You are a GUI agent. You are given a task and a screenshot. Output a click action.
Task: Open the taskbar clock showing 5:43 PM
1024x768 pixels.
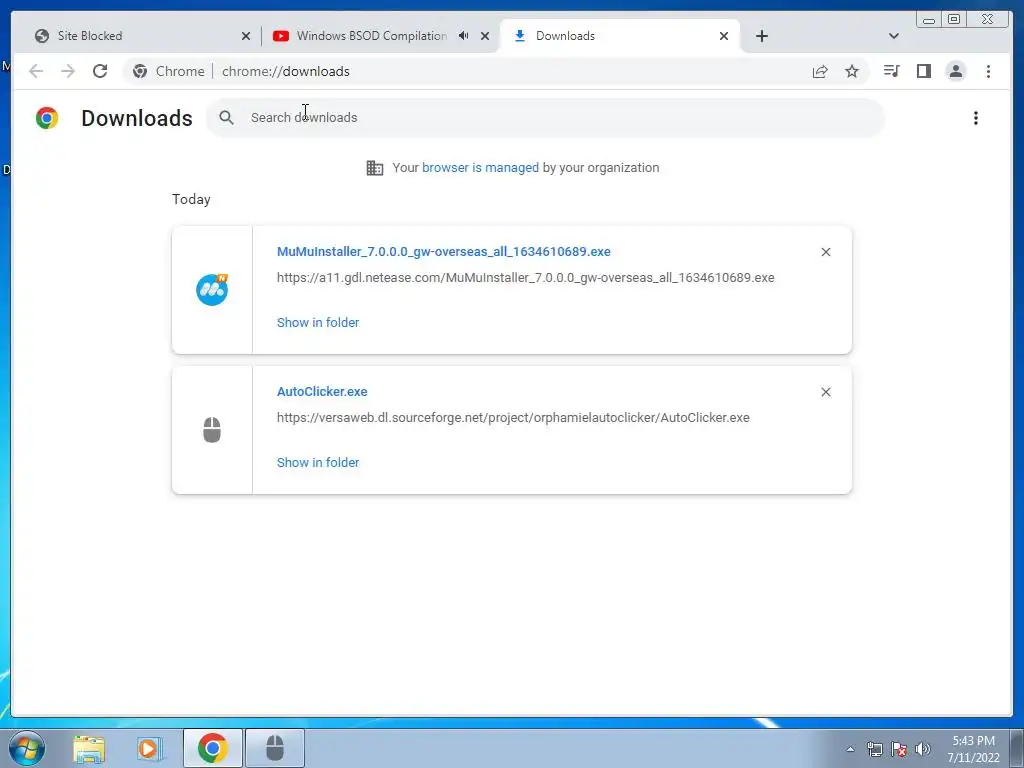coord(973,749)
